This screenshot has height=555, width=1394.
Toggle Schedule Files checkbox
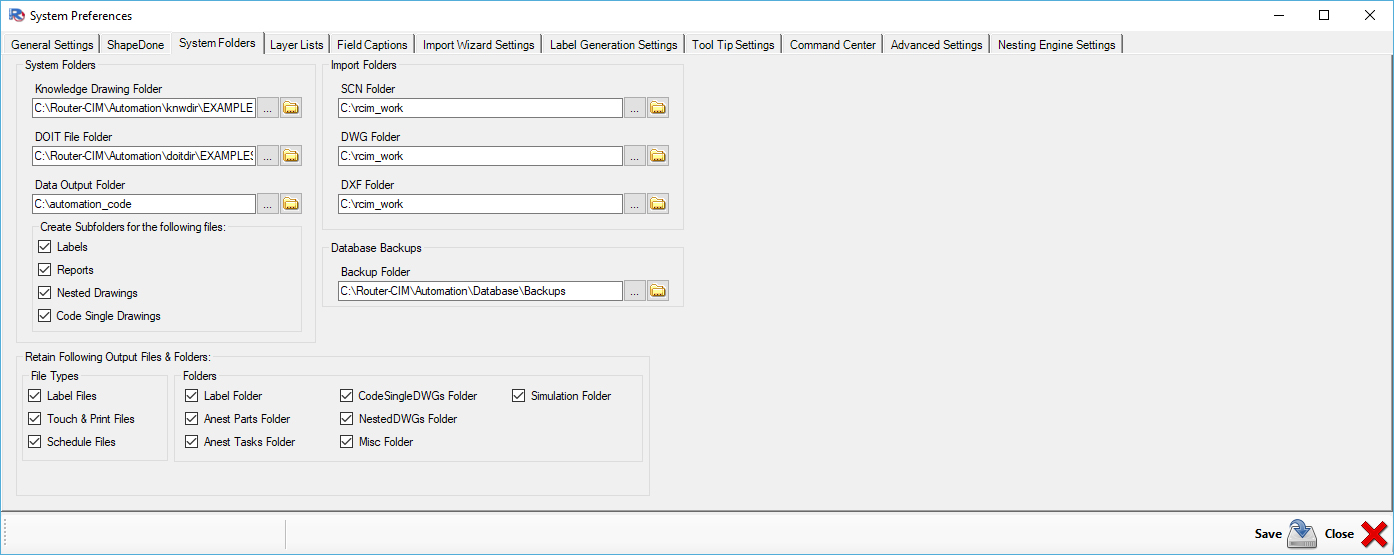pos(35,442)
